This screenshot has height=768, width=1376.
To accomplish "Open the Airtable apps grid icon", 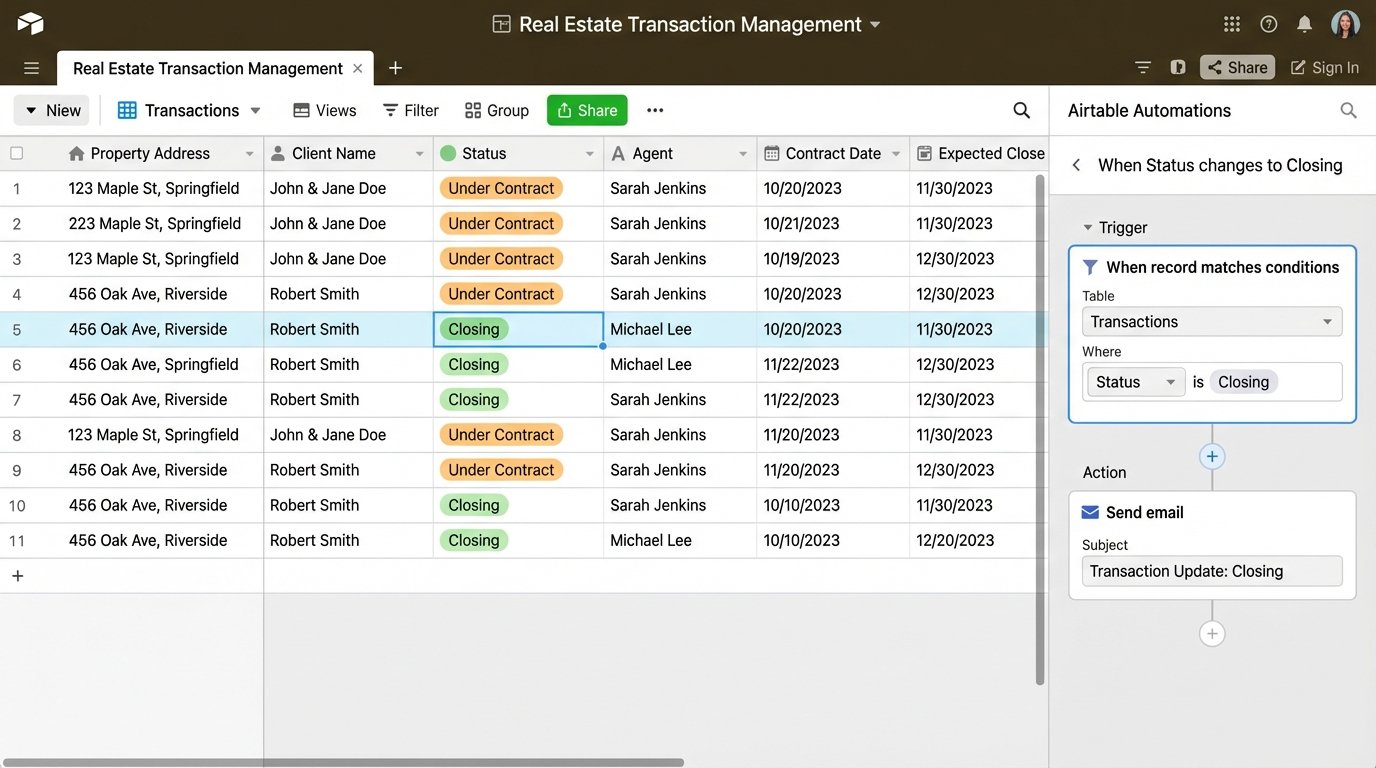I will pos(1230,22).
